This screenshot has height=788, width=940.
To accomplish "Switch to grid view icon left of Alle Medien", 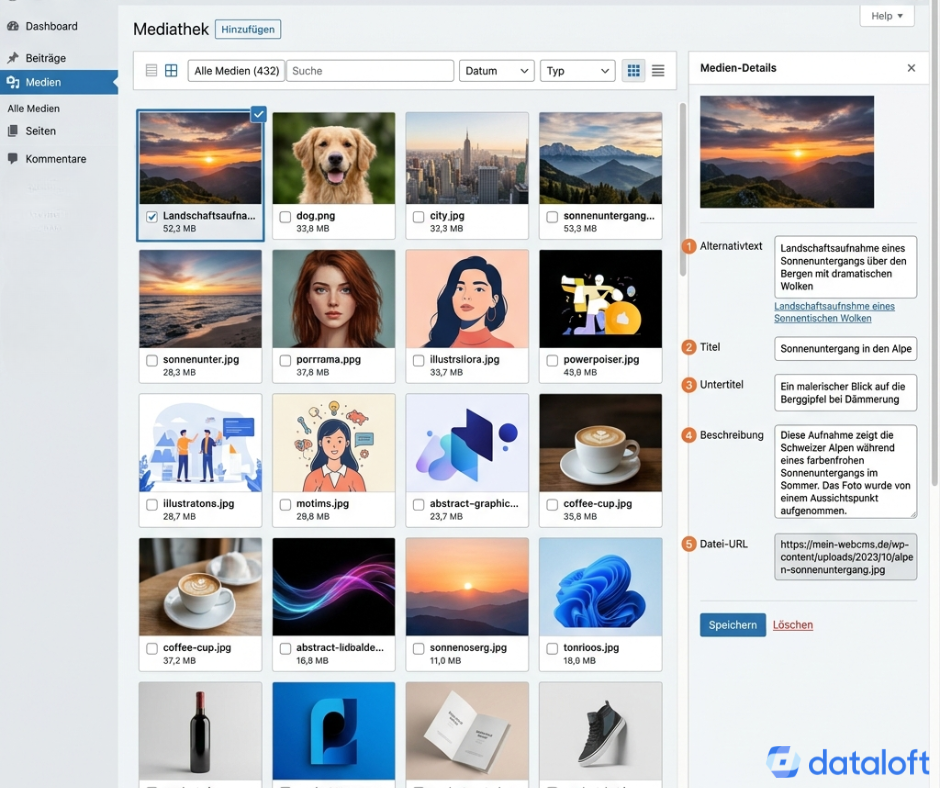I will 171,71.
